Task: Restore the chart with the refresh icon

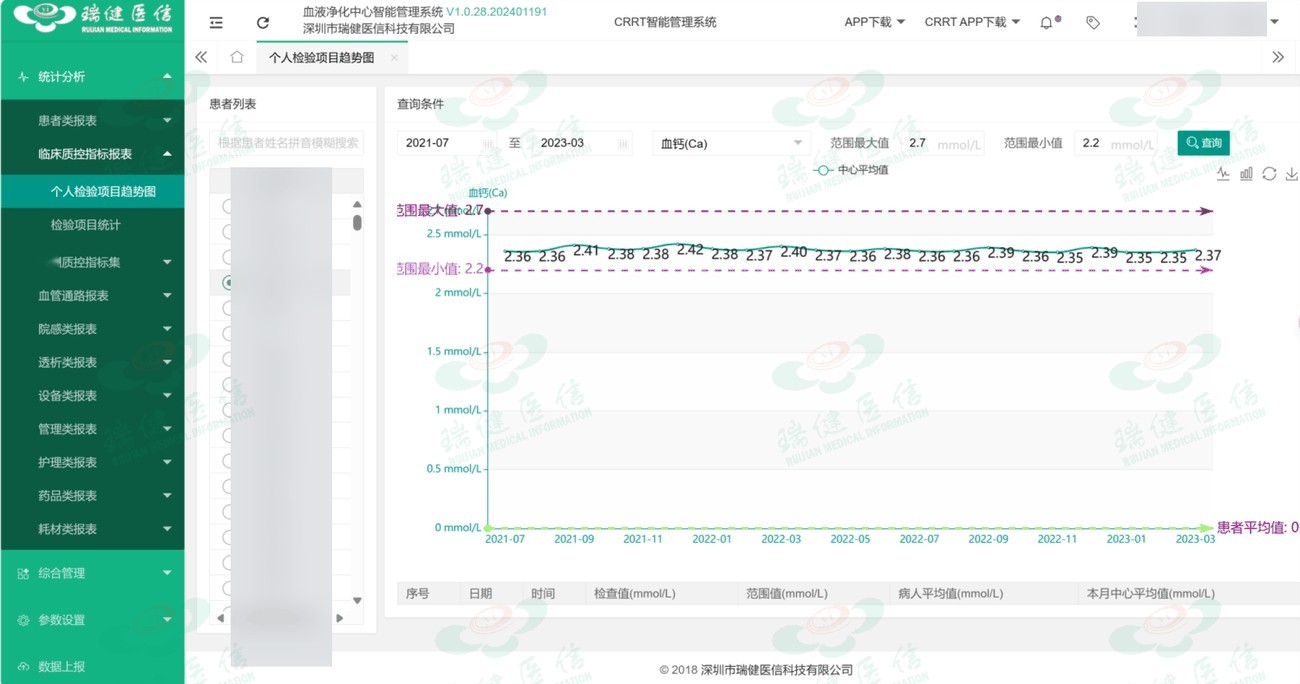Action: (x=1269, y=174)
